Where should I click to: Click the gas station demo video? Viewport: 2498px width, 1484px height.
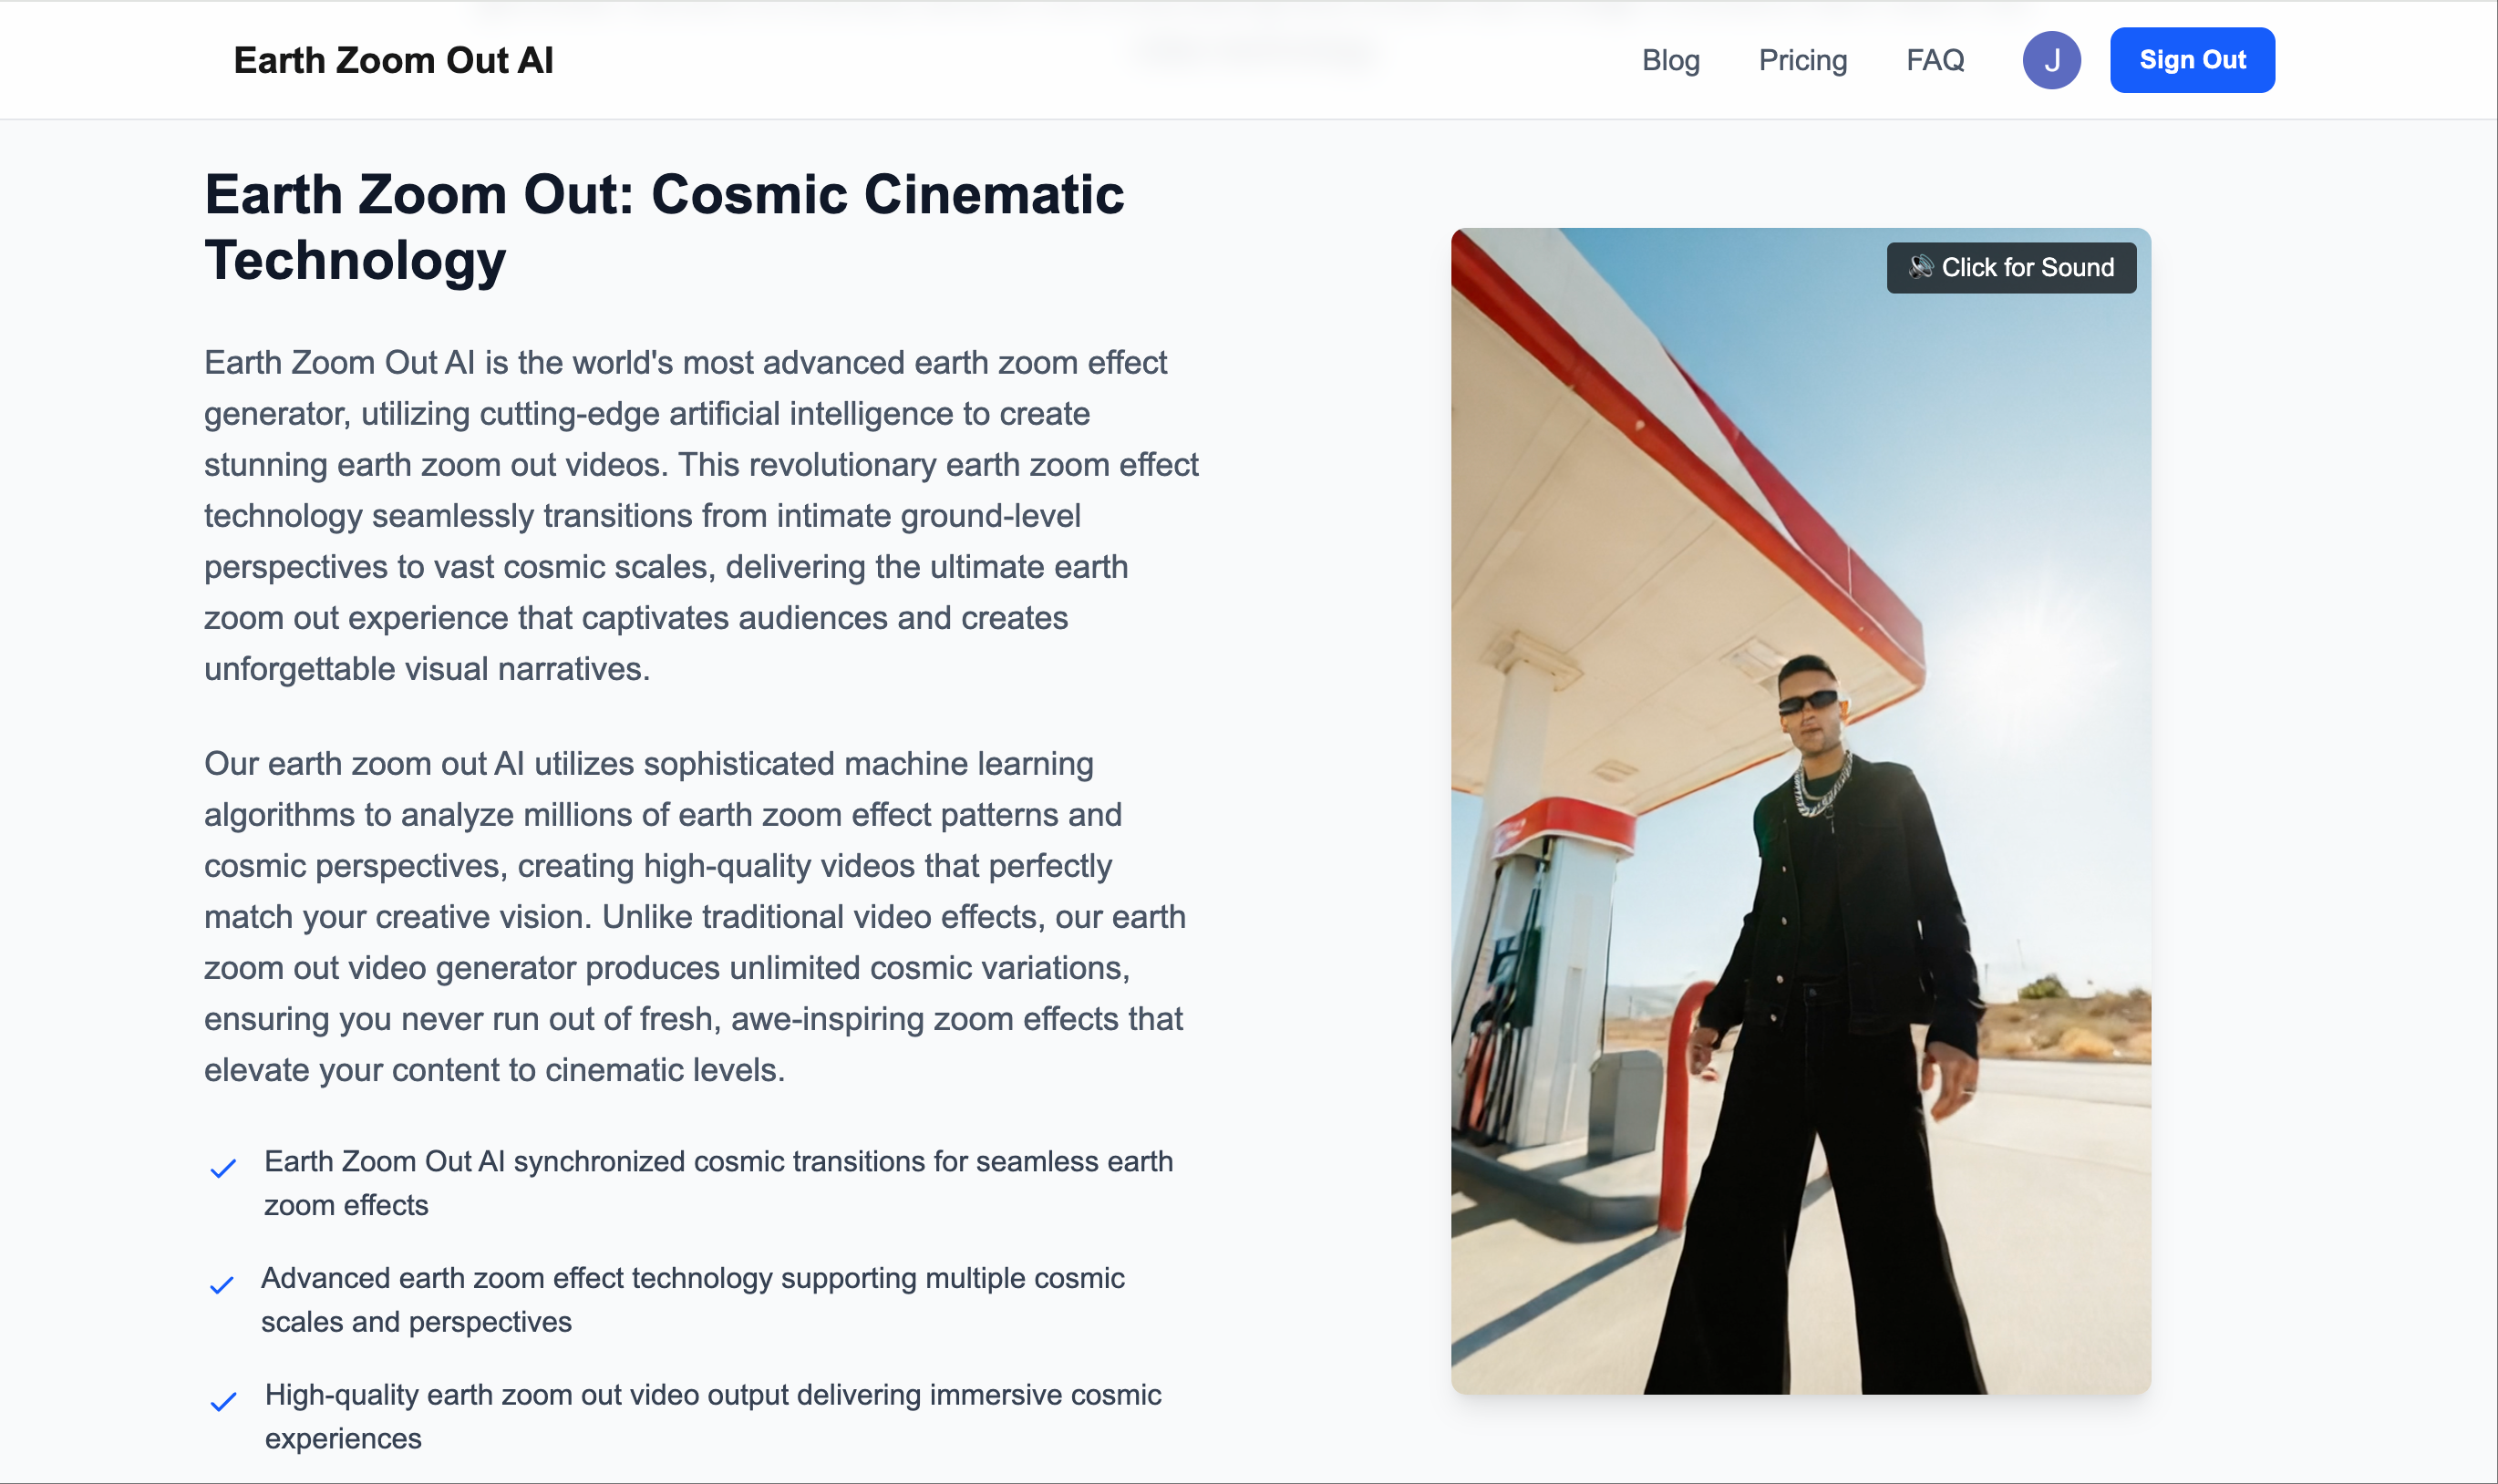(x=1800, y=810)
